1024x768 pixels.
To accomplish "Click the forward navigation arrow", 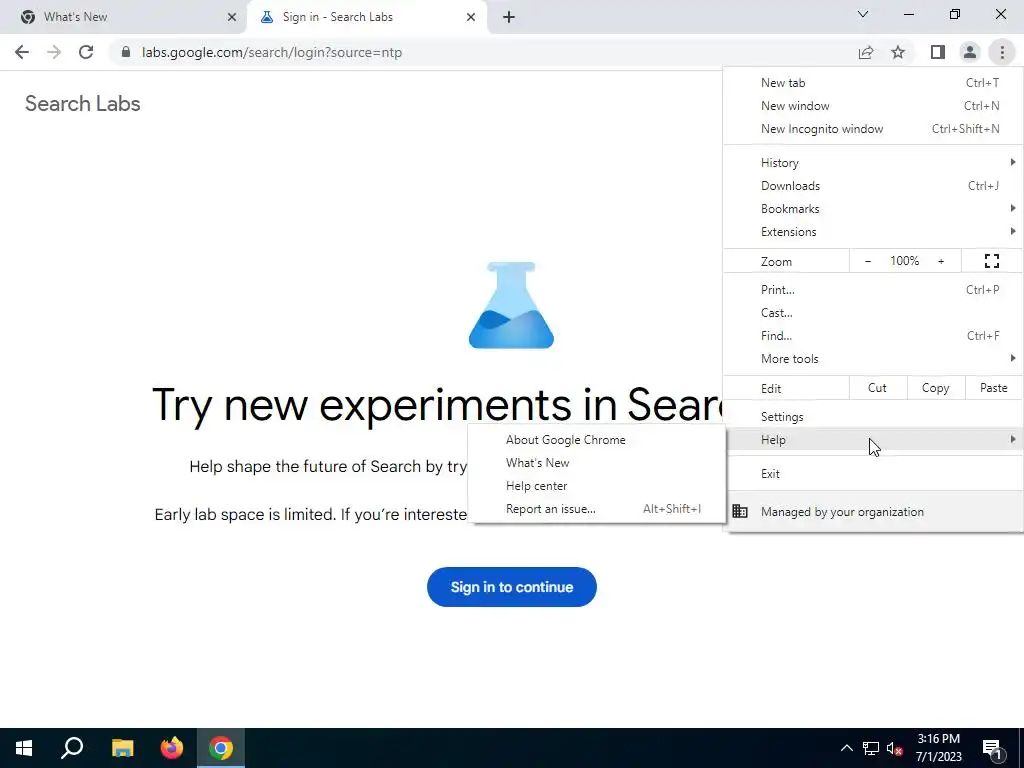I will click(x=54, y=52).
